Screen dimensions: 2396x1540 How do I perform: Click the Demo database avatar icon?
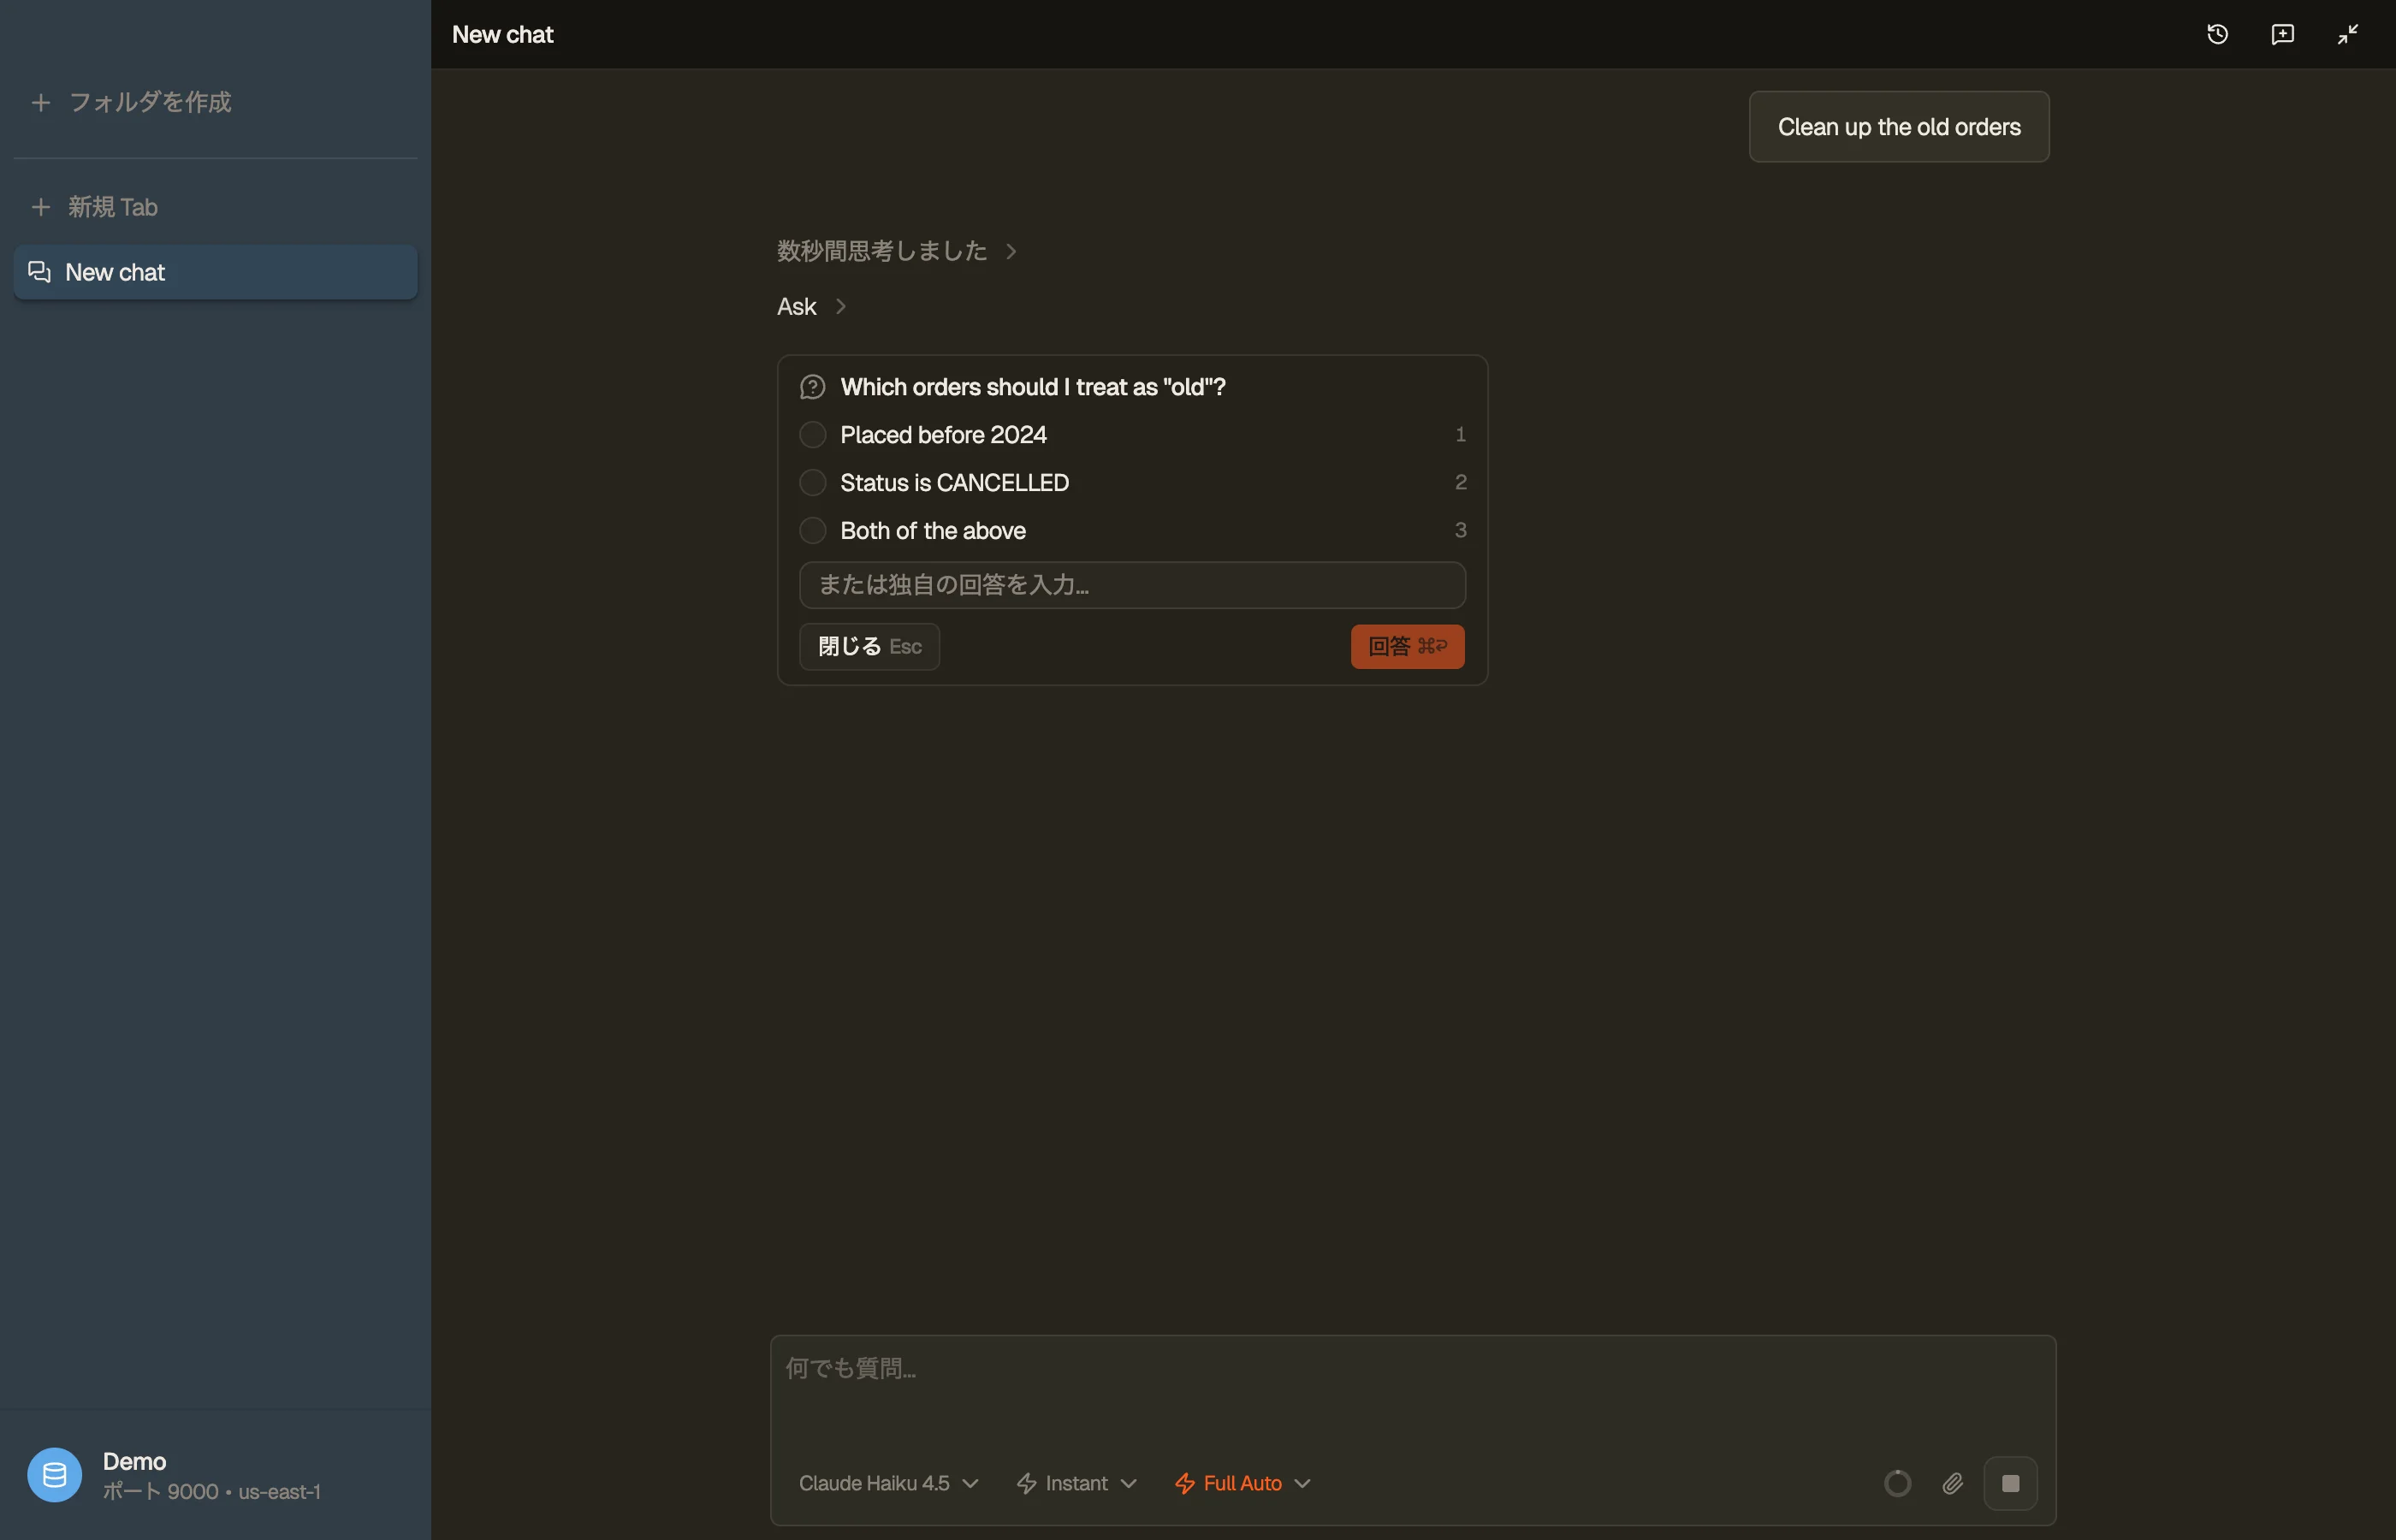[54, 1475]
